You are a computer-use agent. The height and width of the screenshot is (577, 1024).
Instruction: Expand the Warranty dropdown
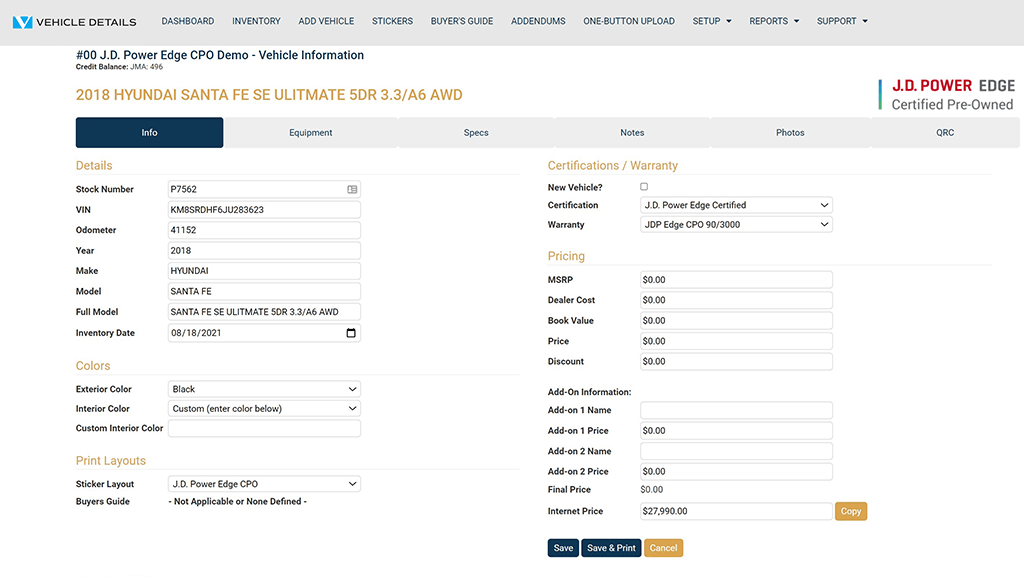(736, 225)
